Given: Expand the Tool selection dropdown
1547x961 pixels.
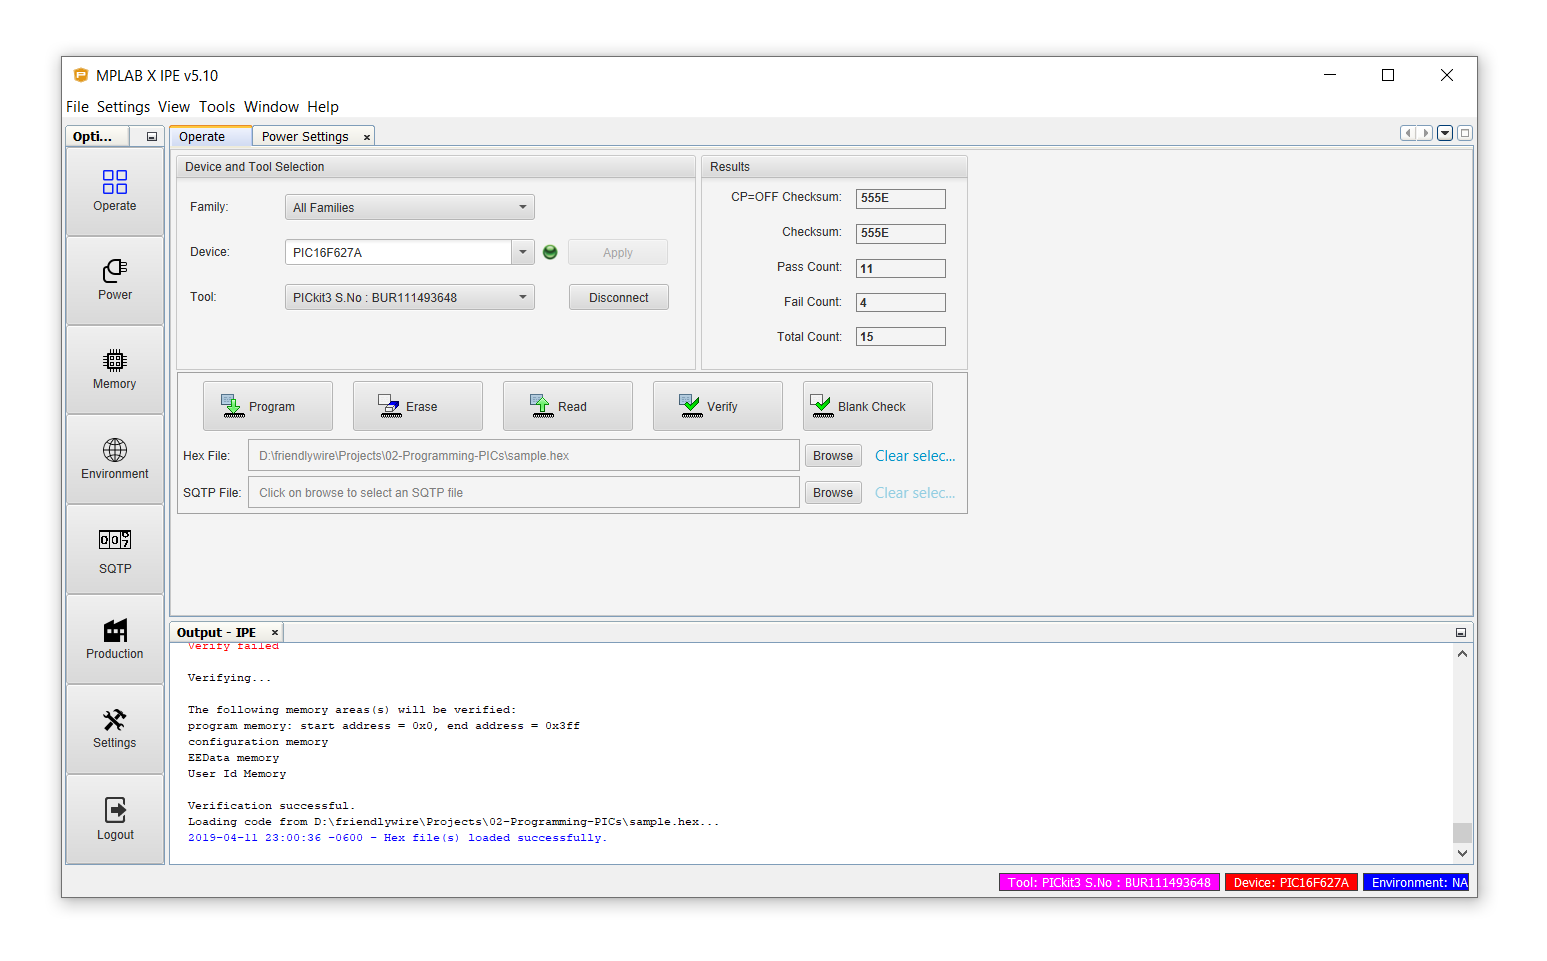Looking at the screenshot, I should [522, 297].
